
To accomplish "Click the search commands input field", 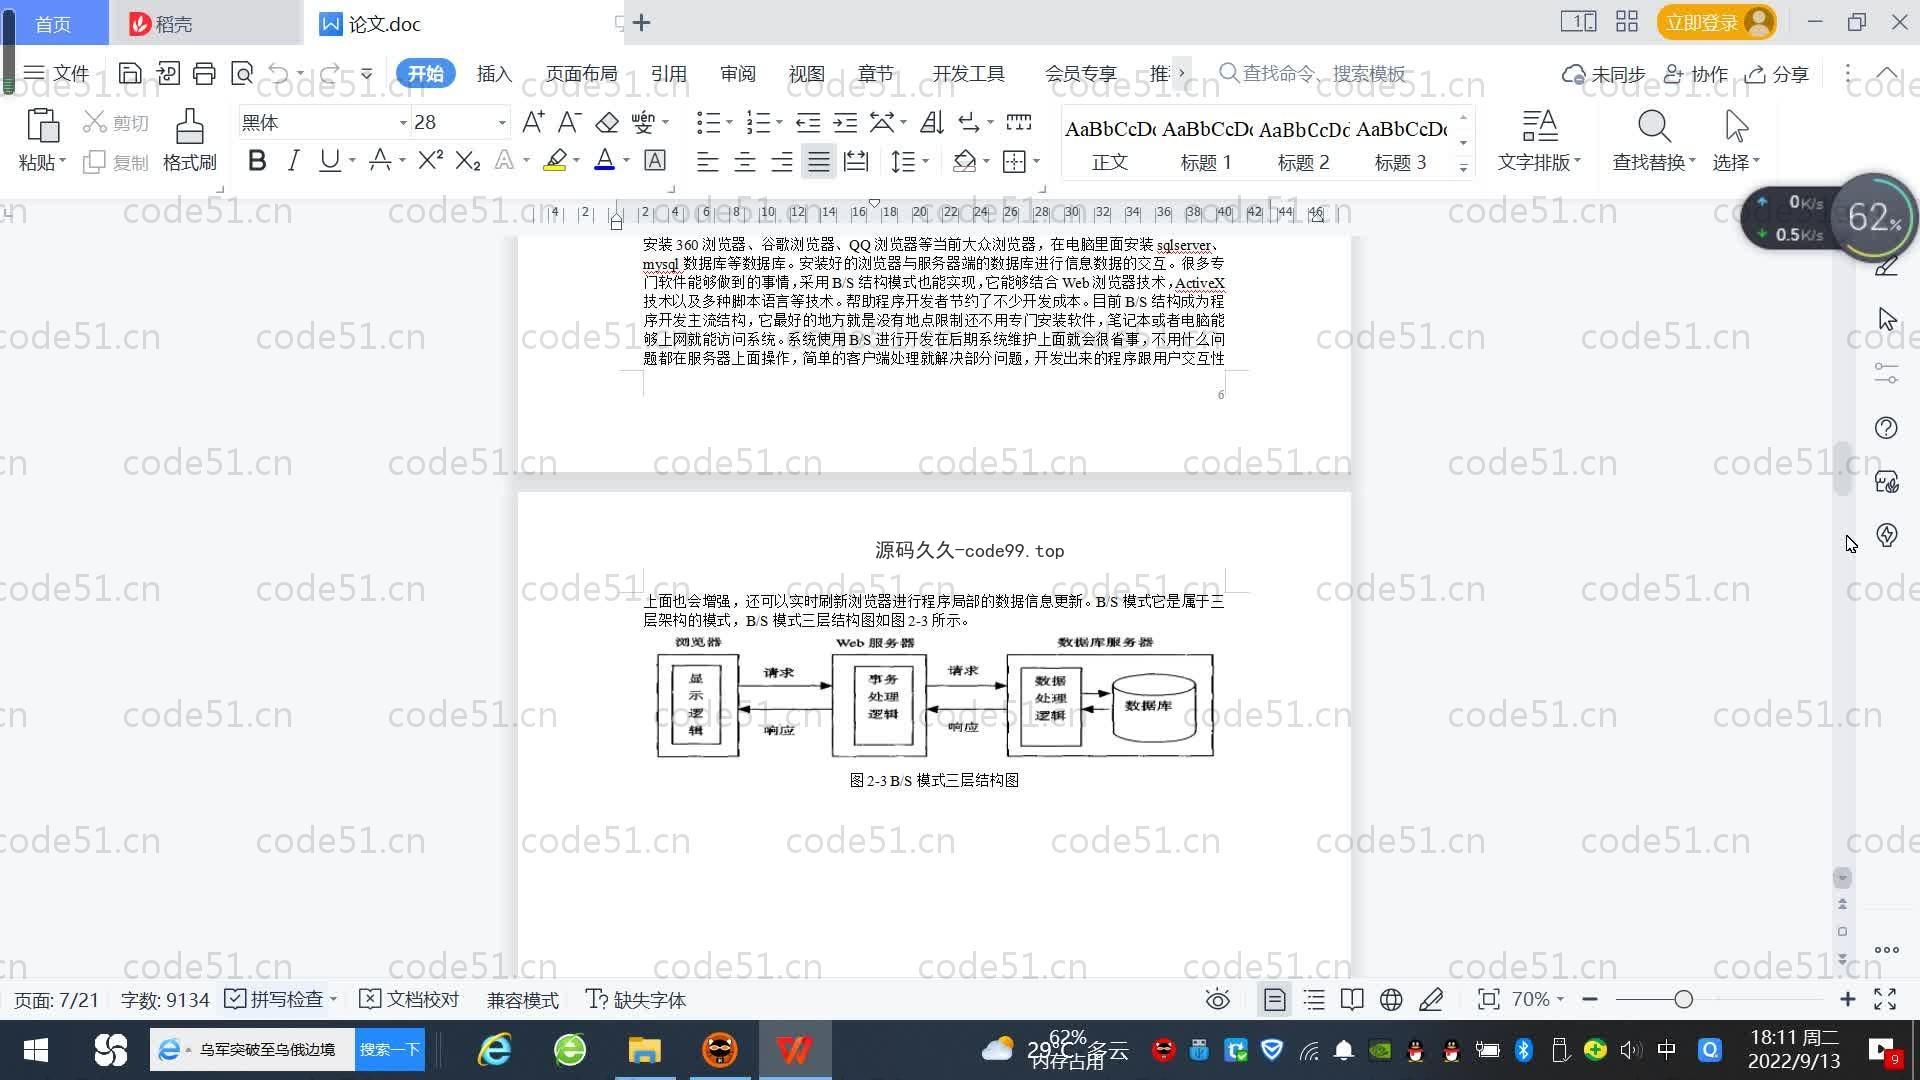I will coord(1314,73).
